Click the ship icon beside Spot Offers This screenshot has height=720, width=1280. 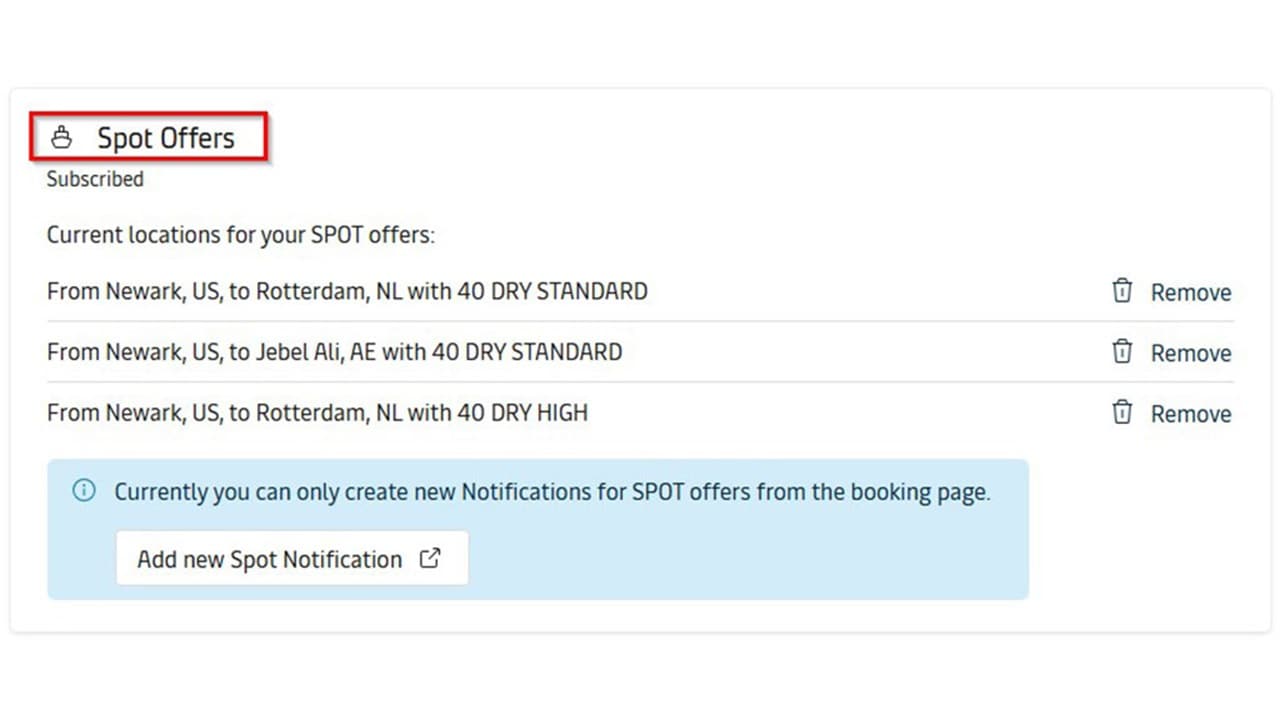pos(62,138)
